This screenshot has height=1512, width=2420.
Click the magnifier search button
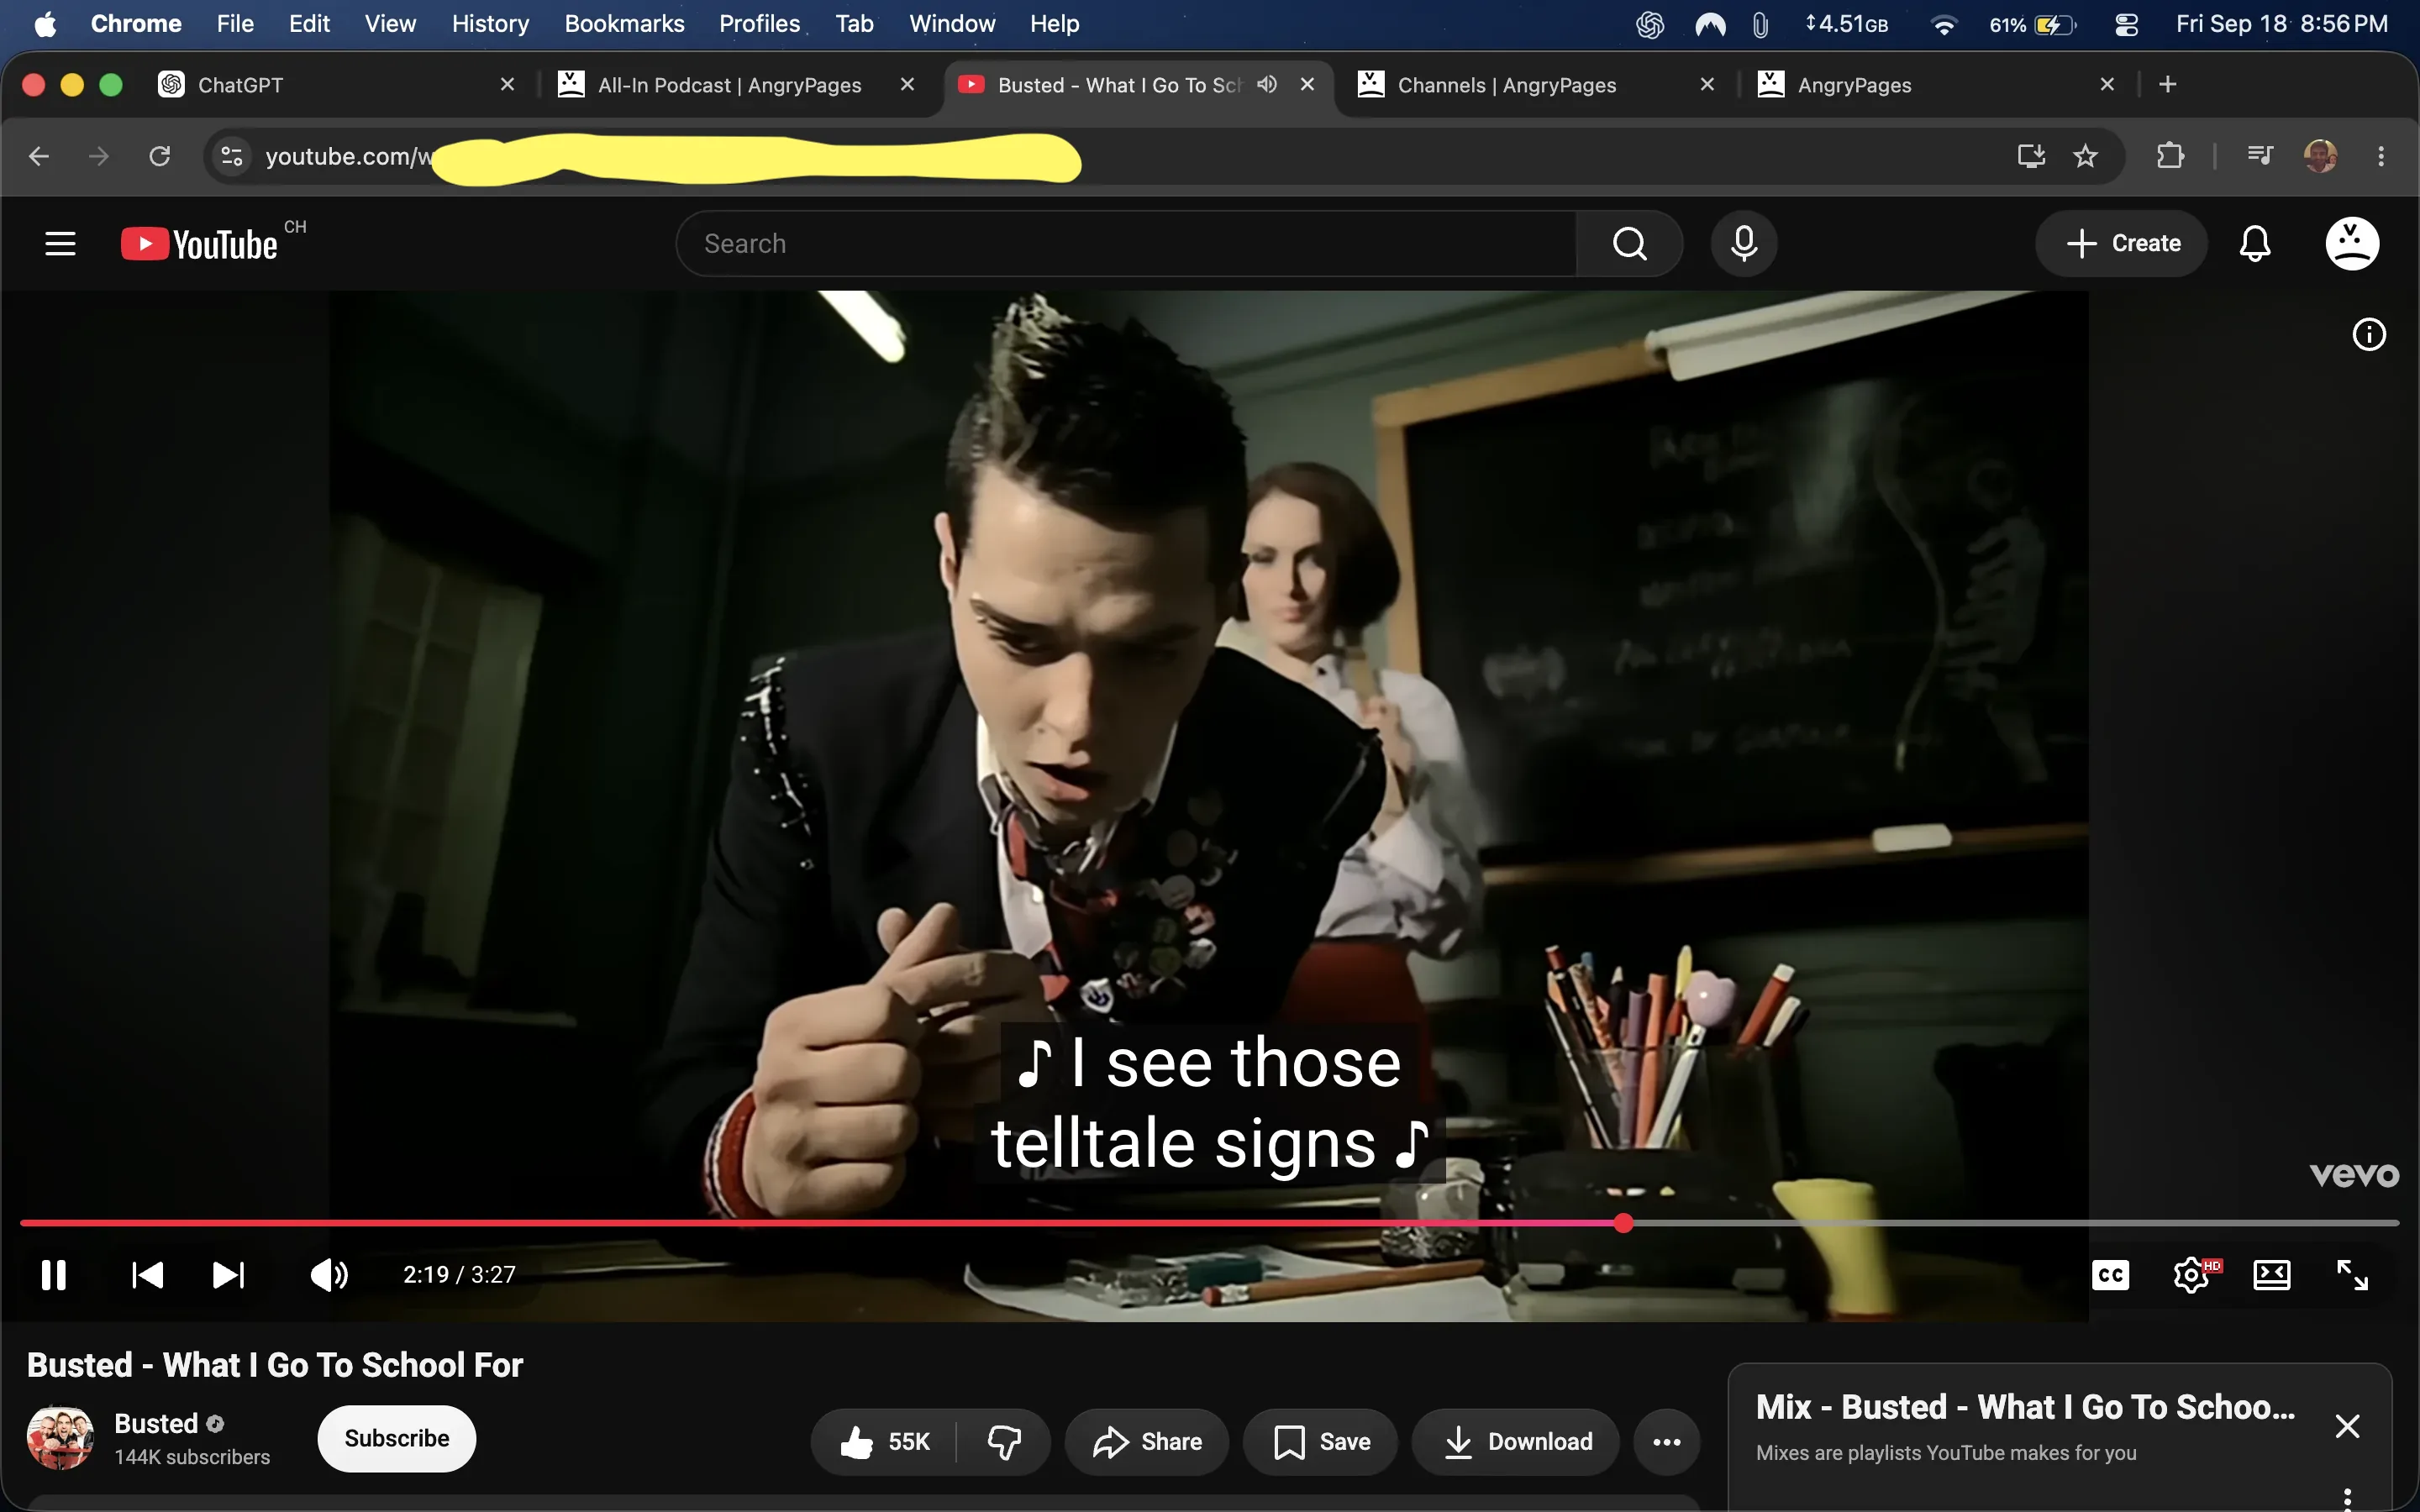point(1630,243)
